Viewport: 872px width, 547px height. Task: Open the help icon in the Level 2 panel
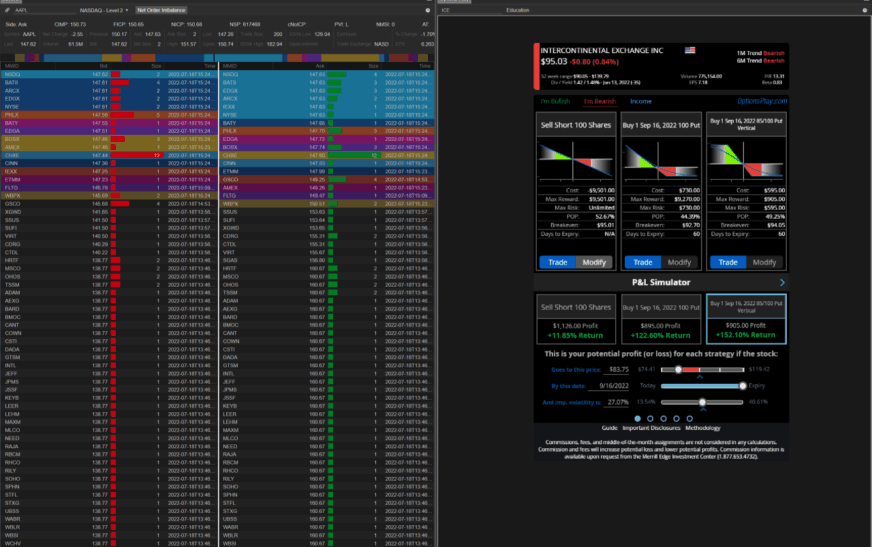point(428,10)
